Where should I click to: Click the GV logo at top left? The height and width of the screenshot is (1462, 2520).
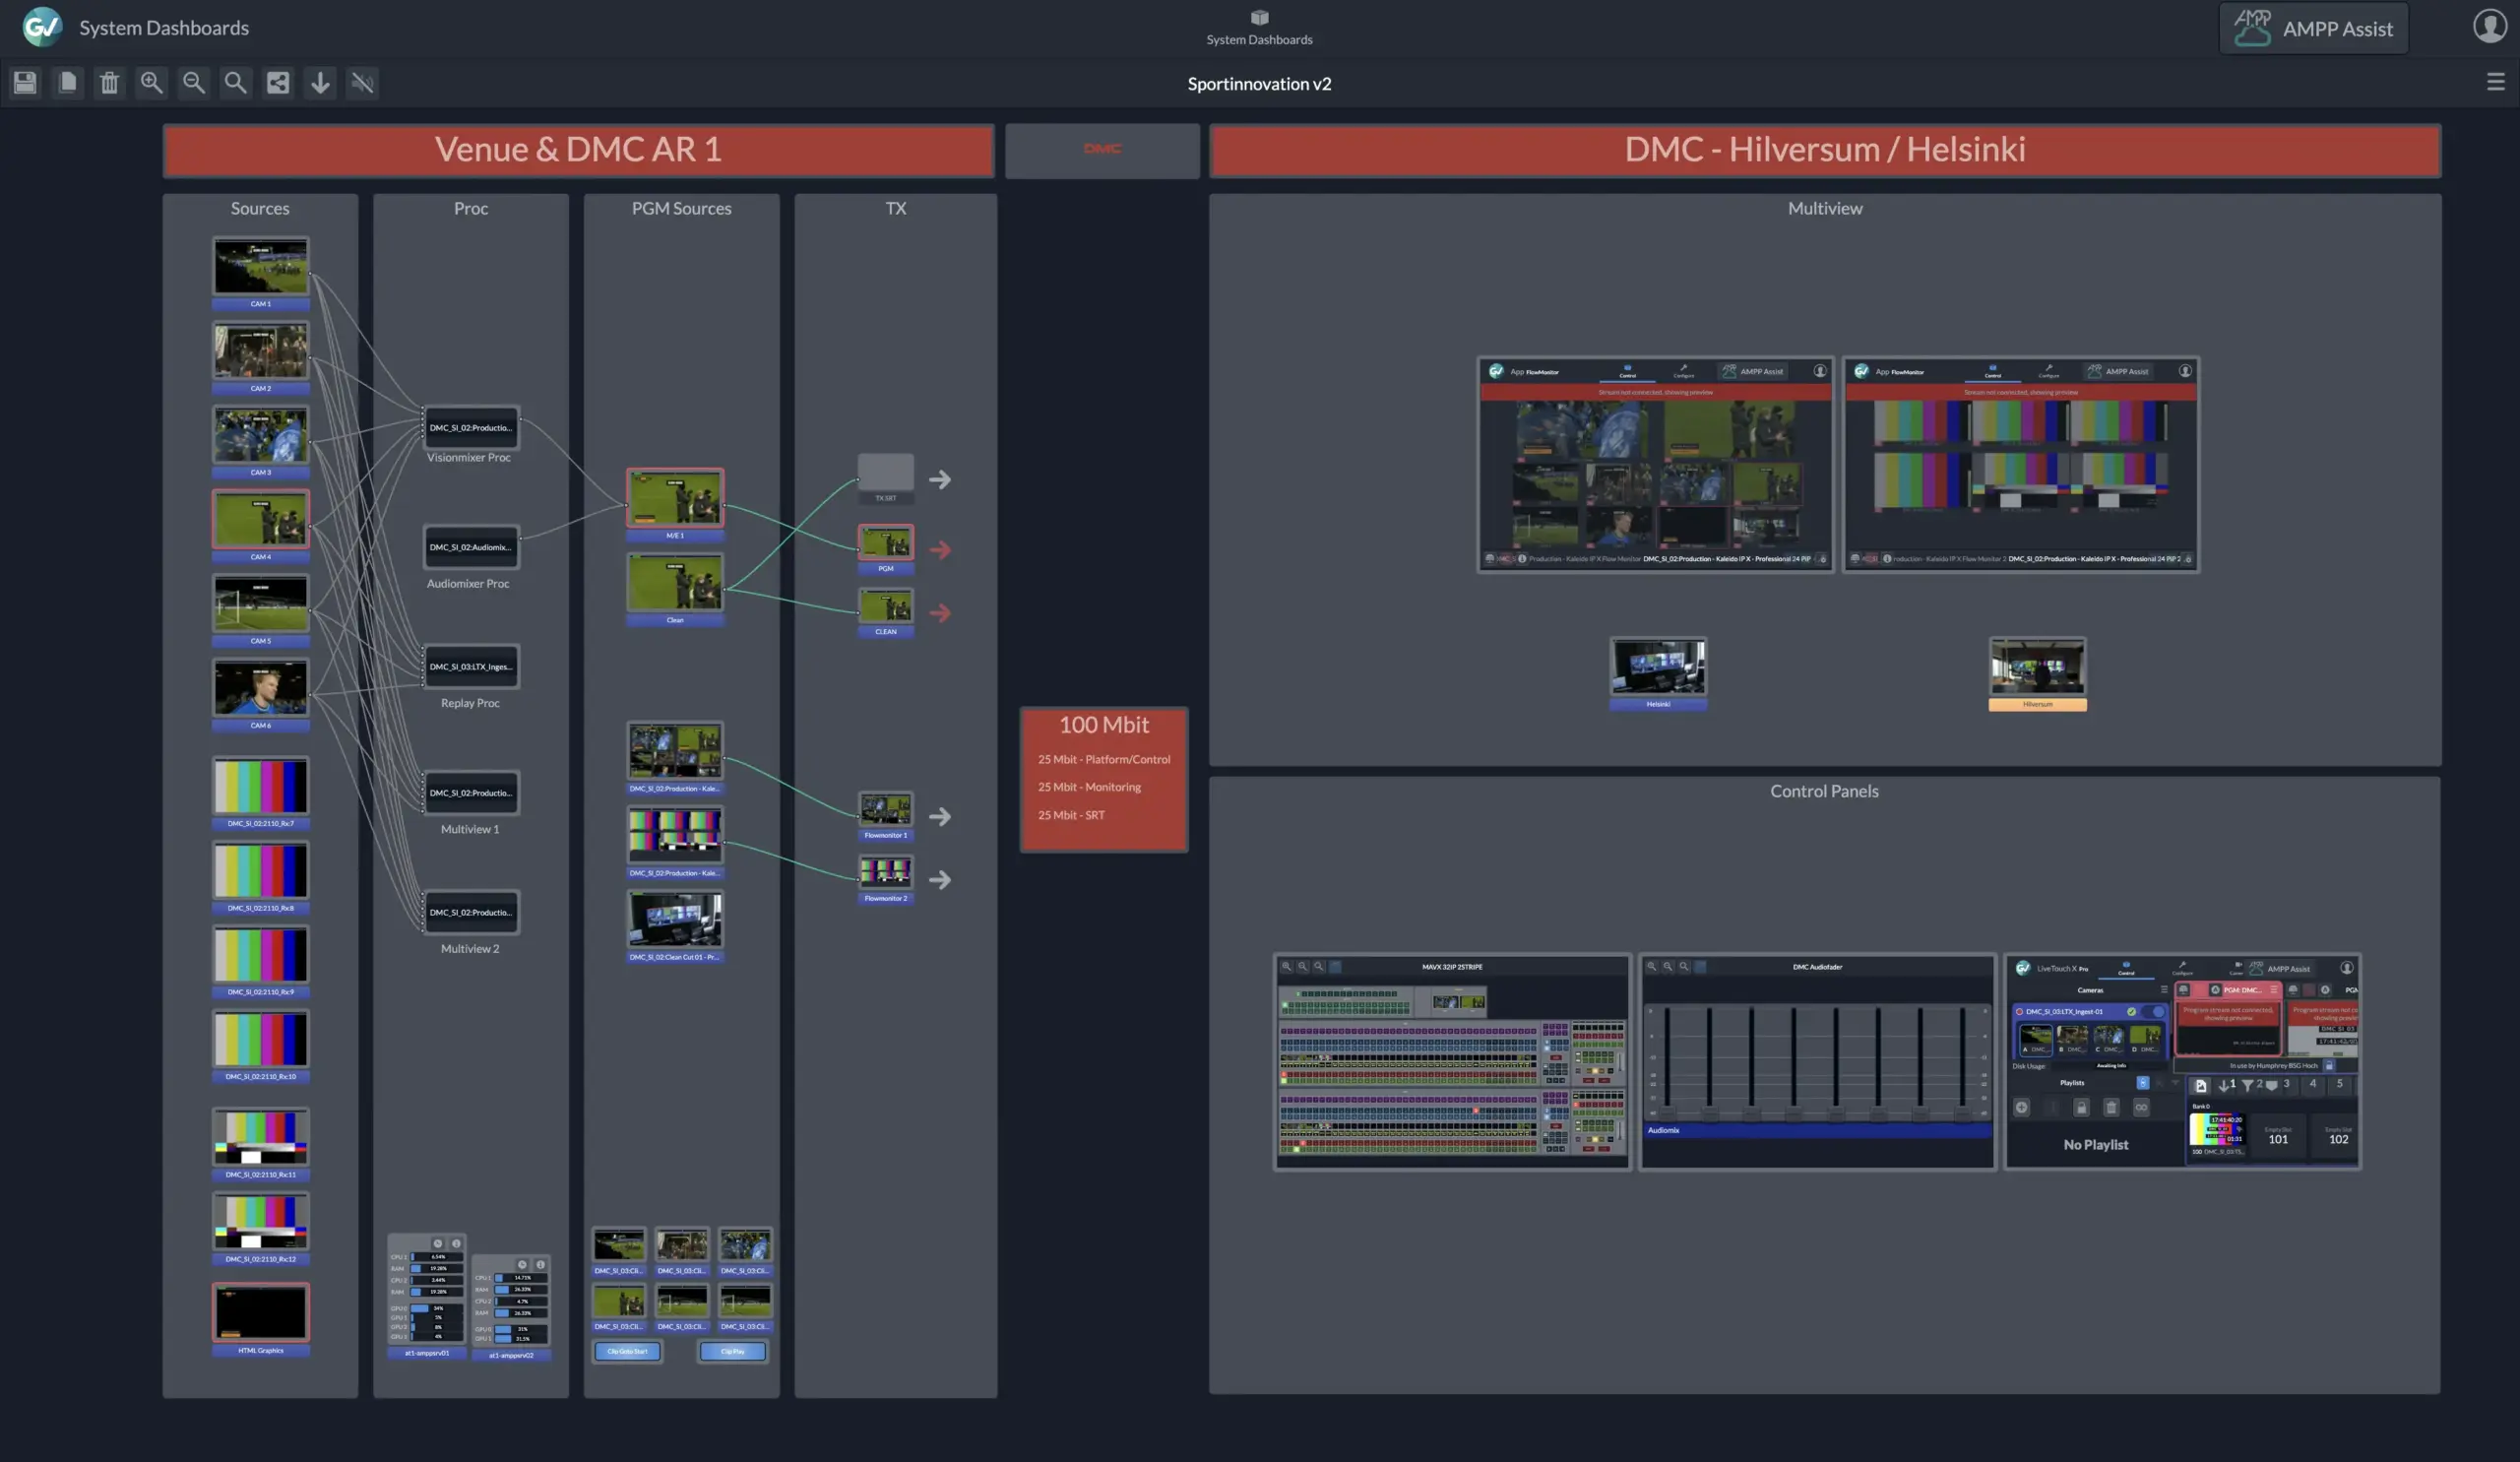pos(42,27)
